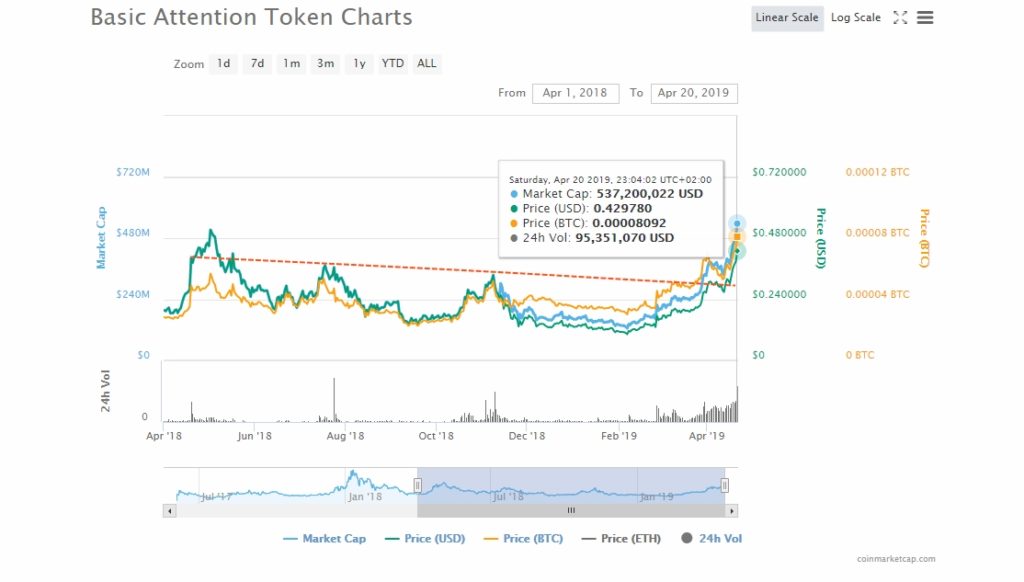Select the 7d zoom option
Screen dimensions: 1024x582
tap(257, 63)
